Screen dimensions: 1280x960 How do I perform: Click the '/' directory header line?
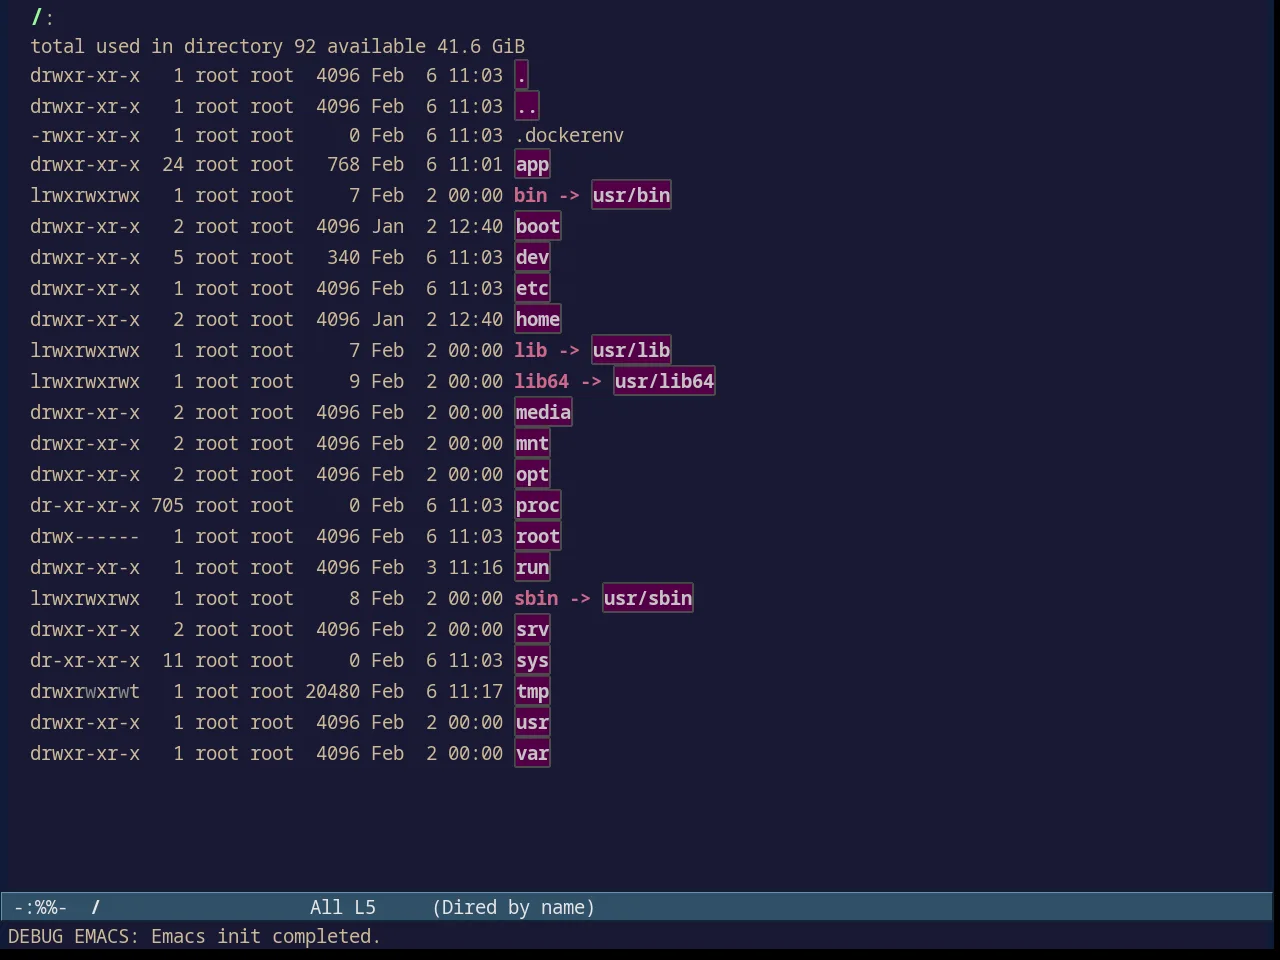click(42, 17)
